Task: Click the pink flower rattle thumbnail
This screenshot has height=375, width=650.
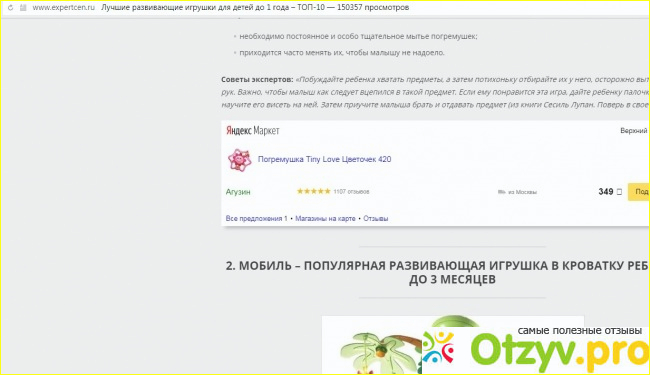Action: point(240,160)
